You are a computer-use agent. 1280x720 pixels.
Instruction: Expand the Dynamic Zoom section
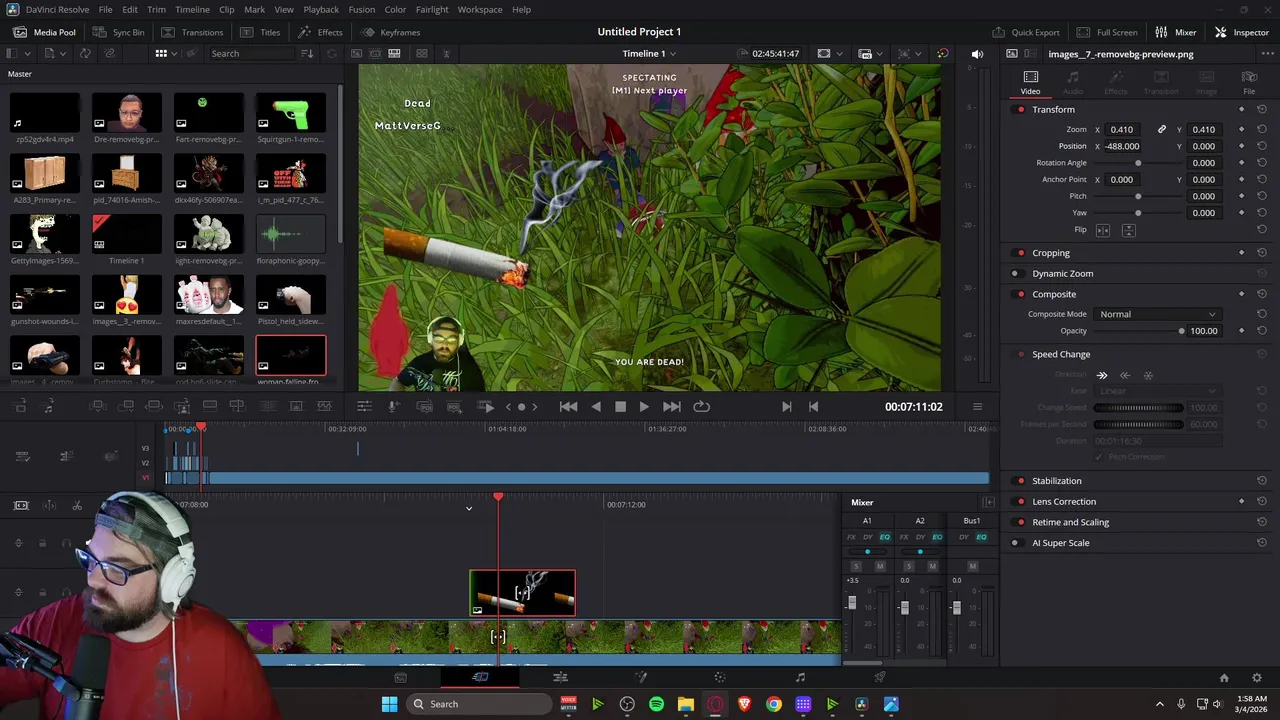pos(1062,273)
